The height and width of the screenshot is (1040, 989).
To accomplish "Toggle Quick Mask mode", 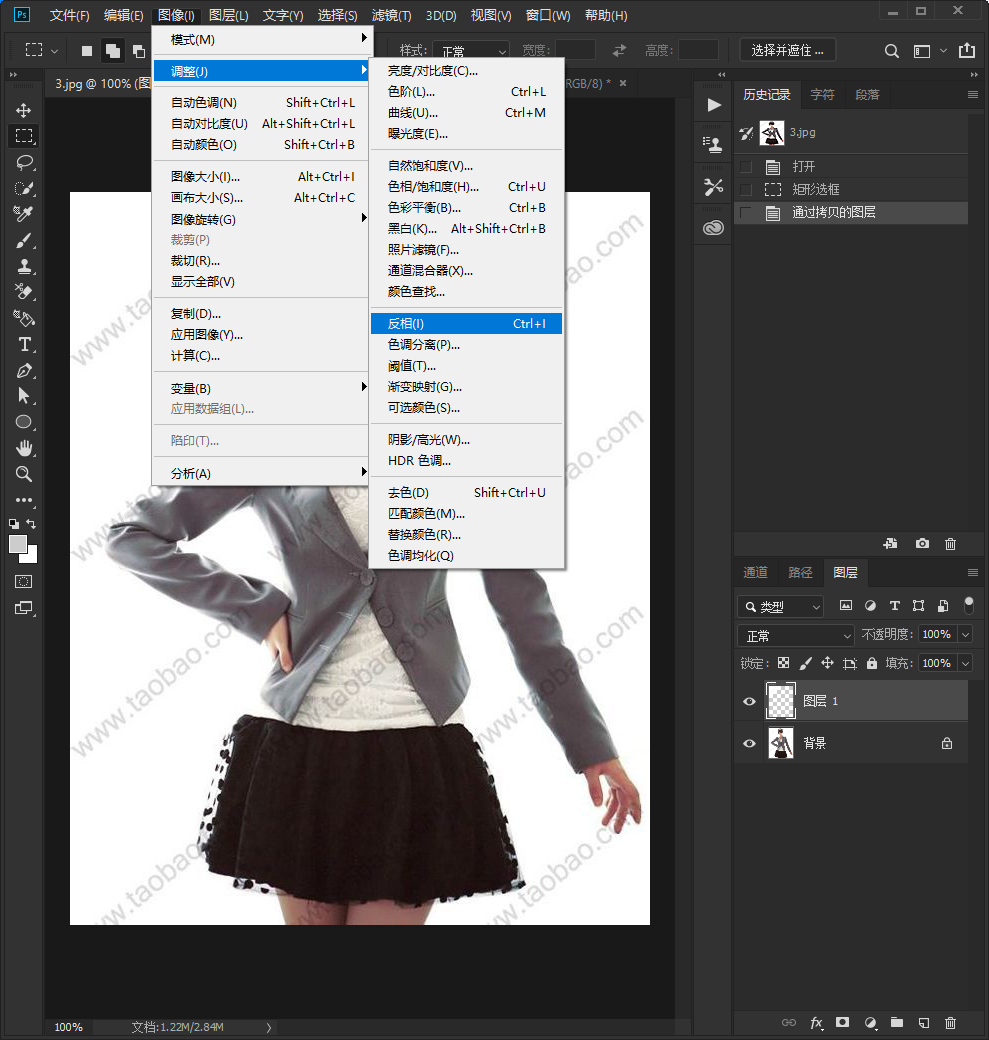I will point(24,582).
